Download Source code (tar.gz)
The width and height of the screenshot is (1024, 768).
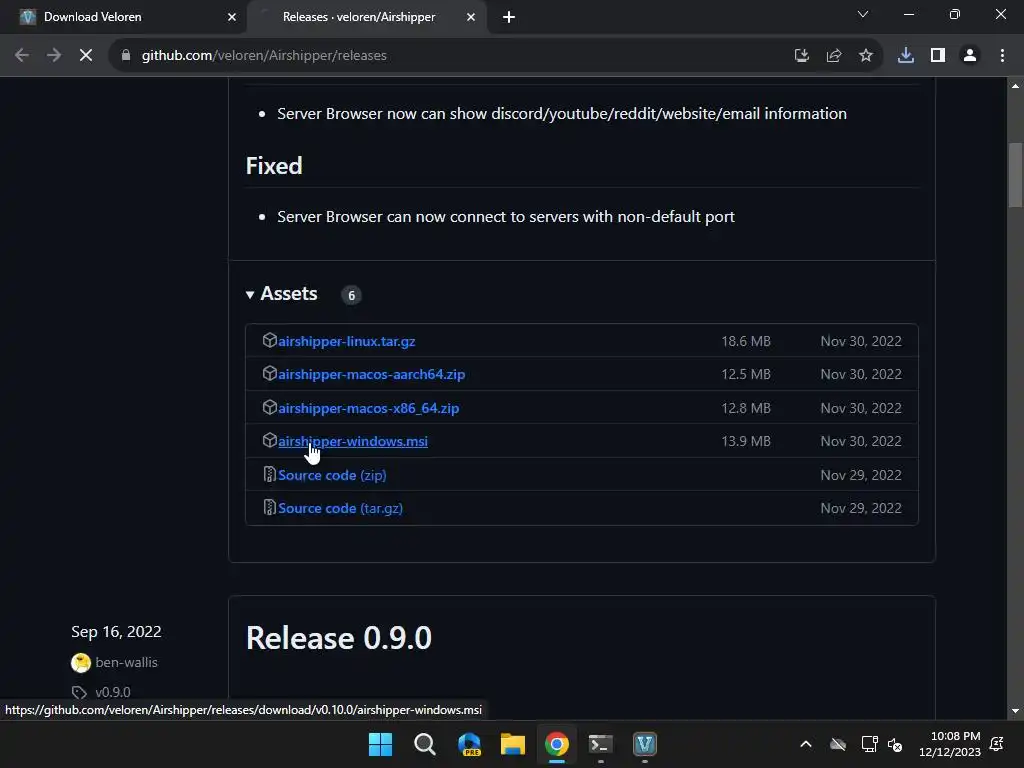(340, 508)
